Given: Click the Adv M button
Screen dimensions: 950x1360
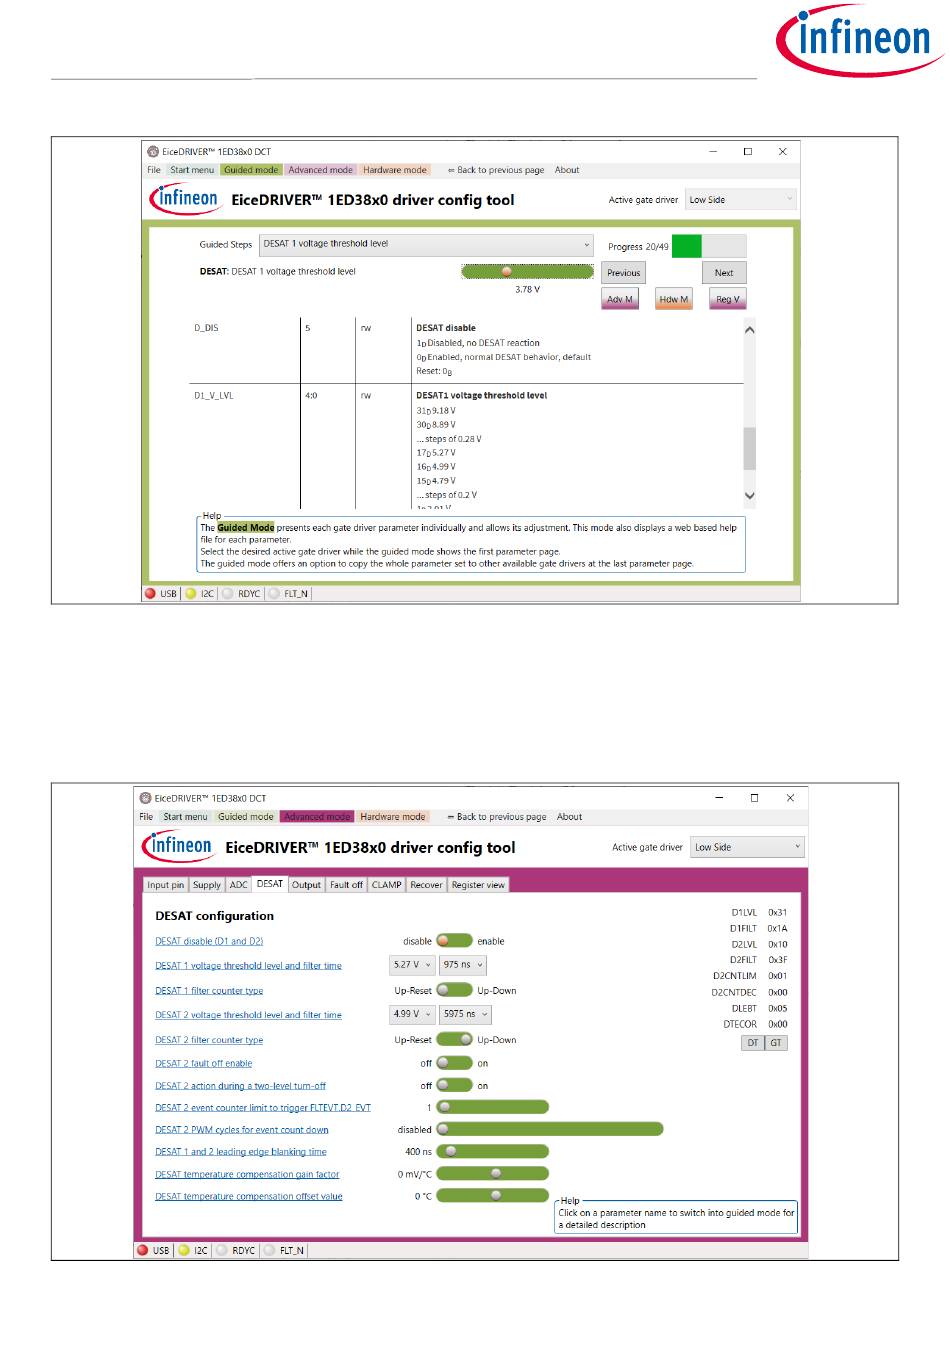Looking at the screenshot, I should click(x=620, y=299).
